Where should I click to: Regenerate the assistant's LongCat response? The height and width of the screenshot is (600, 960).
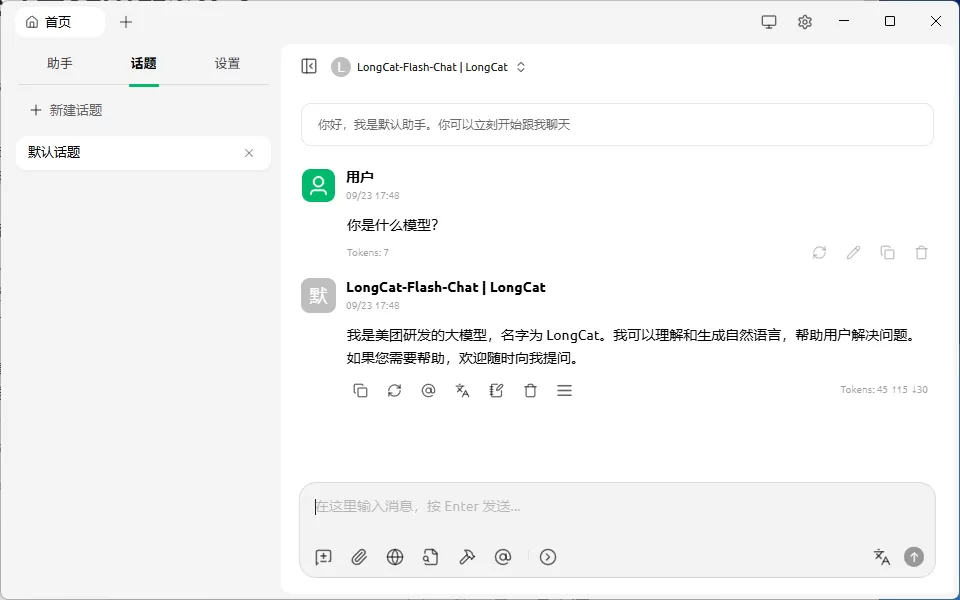coord(394,391)
